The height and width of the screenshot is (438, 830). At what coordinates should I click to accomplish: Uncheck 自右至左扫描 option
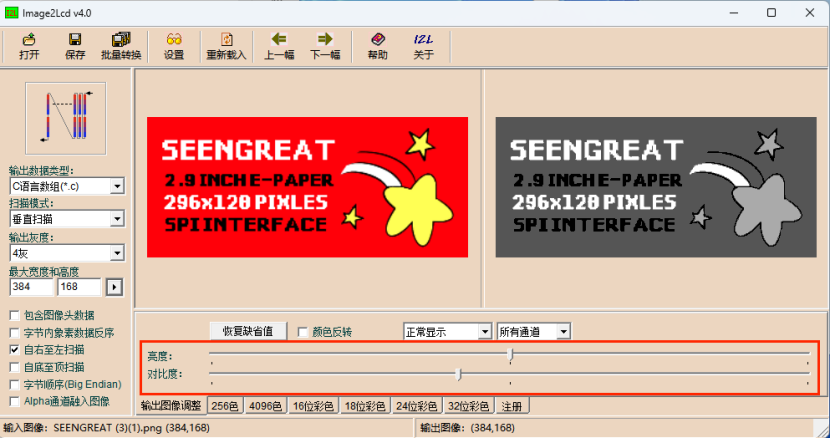[x=14, y=350]
